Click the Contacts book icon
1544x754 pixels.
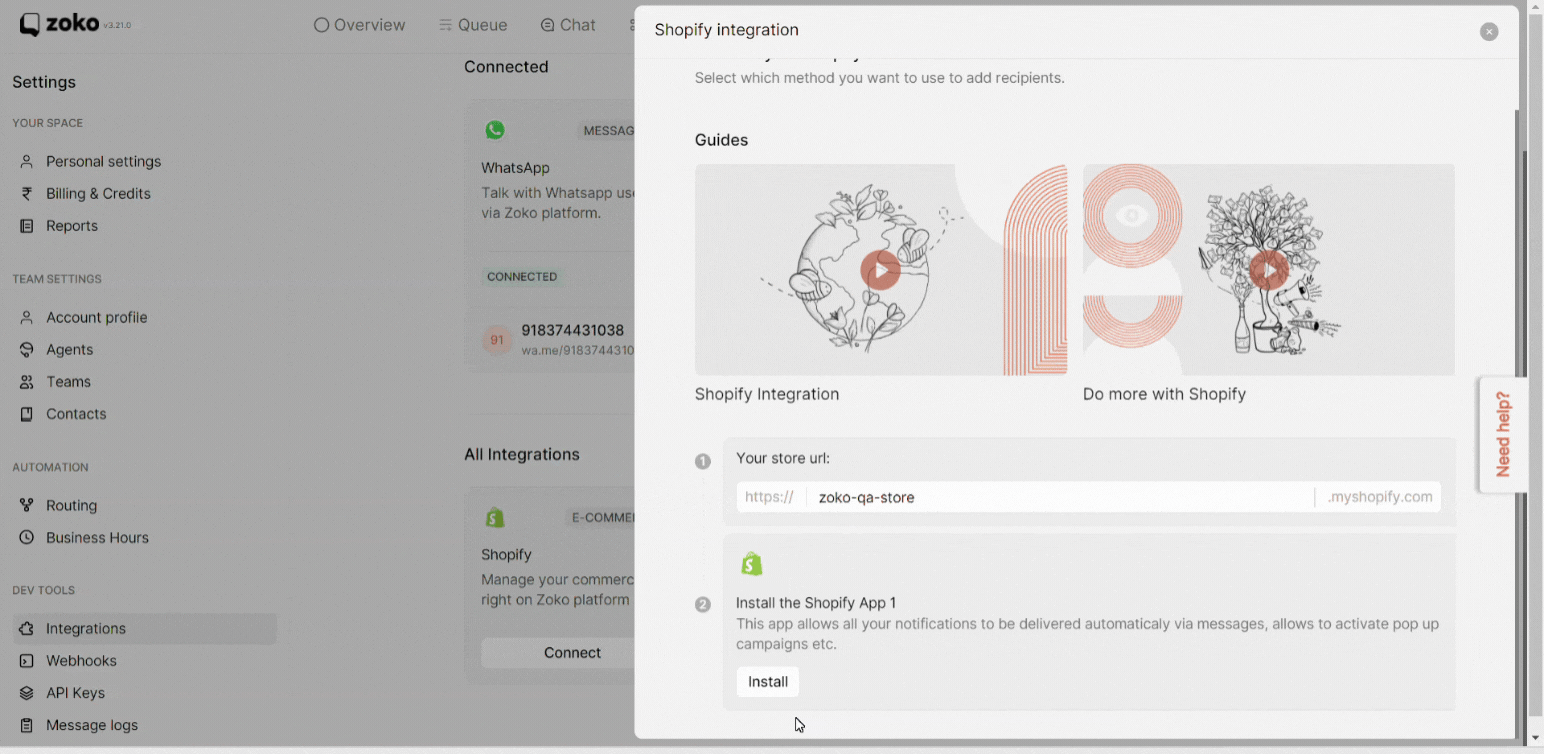click(x=27, y=413)
